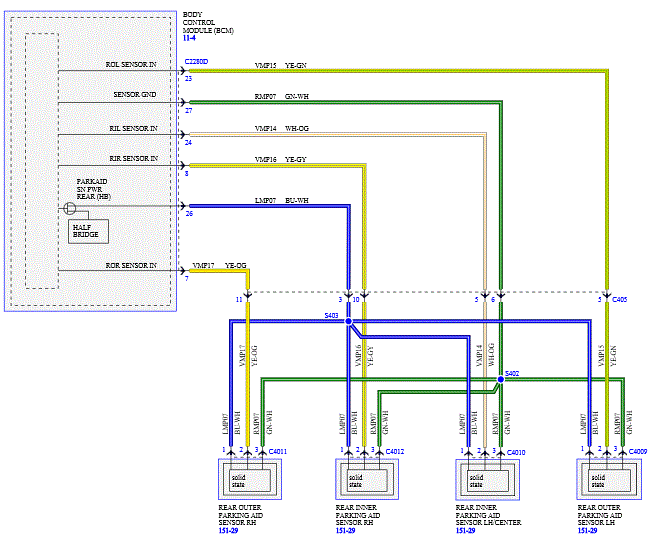Viewport: 657px width, 551px height.
Task: Select REAR INNER PARKING AID SENSOR RH caption
Action: [x=358, y=515]
